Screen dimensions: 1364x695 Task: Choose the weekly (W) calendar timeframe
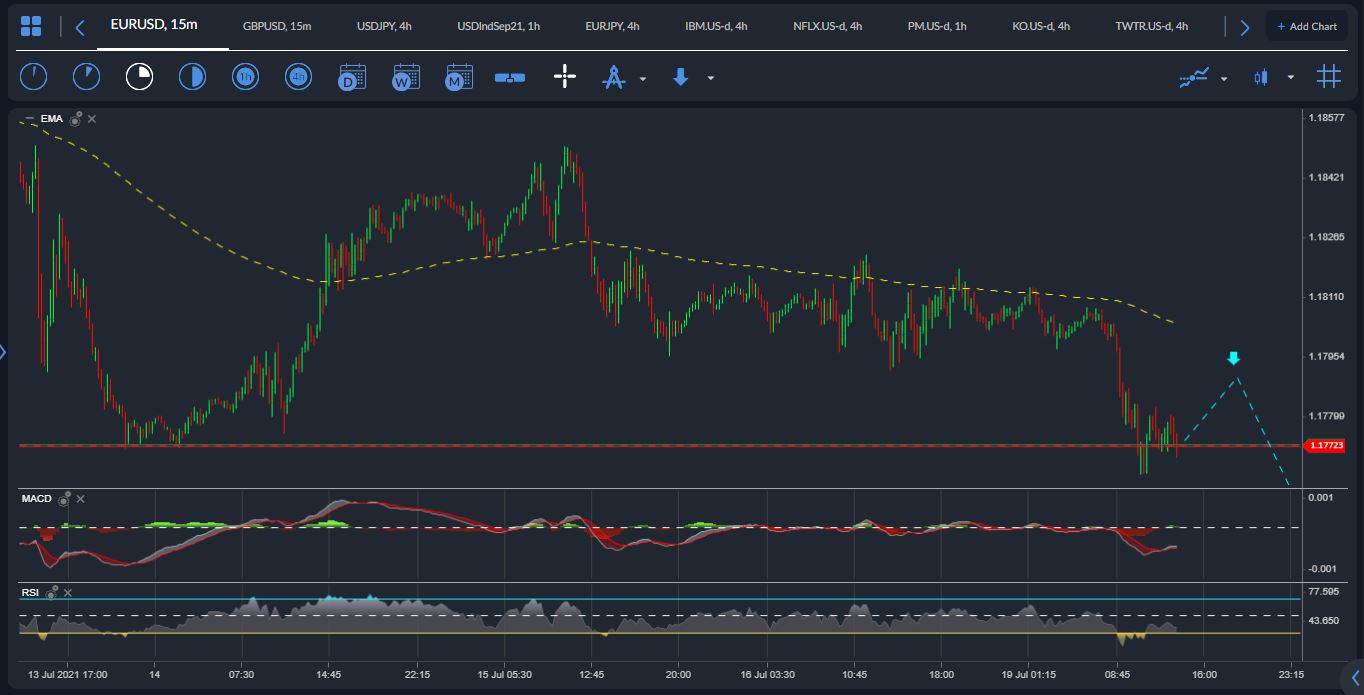[x=405, y=77]
